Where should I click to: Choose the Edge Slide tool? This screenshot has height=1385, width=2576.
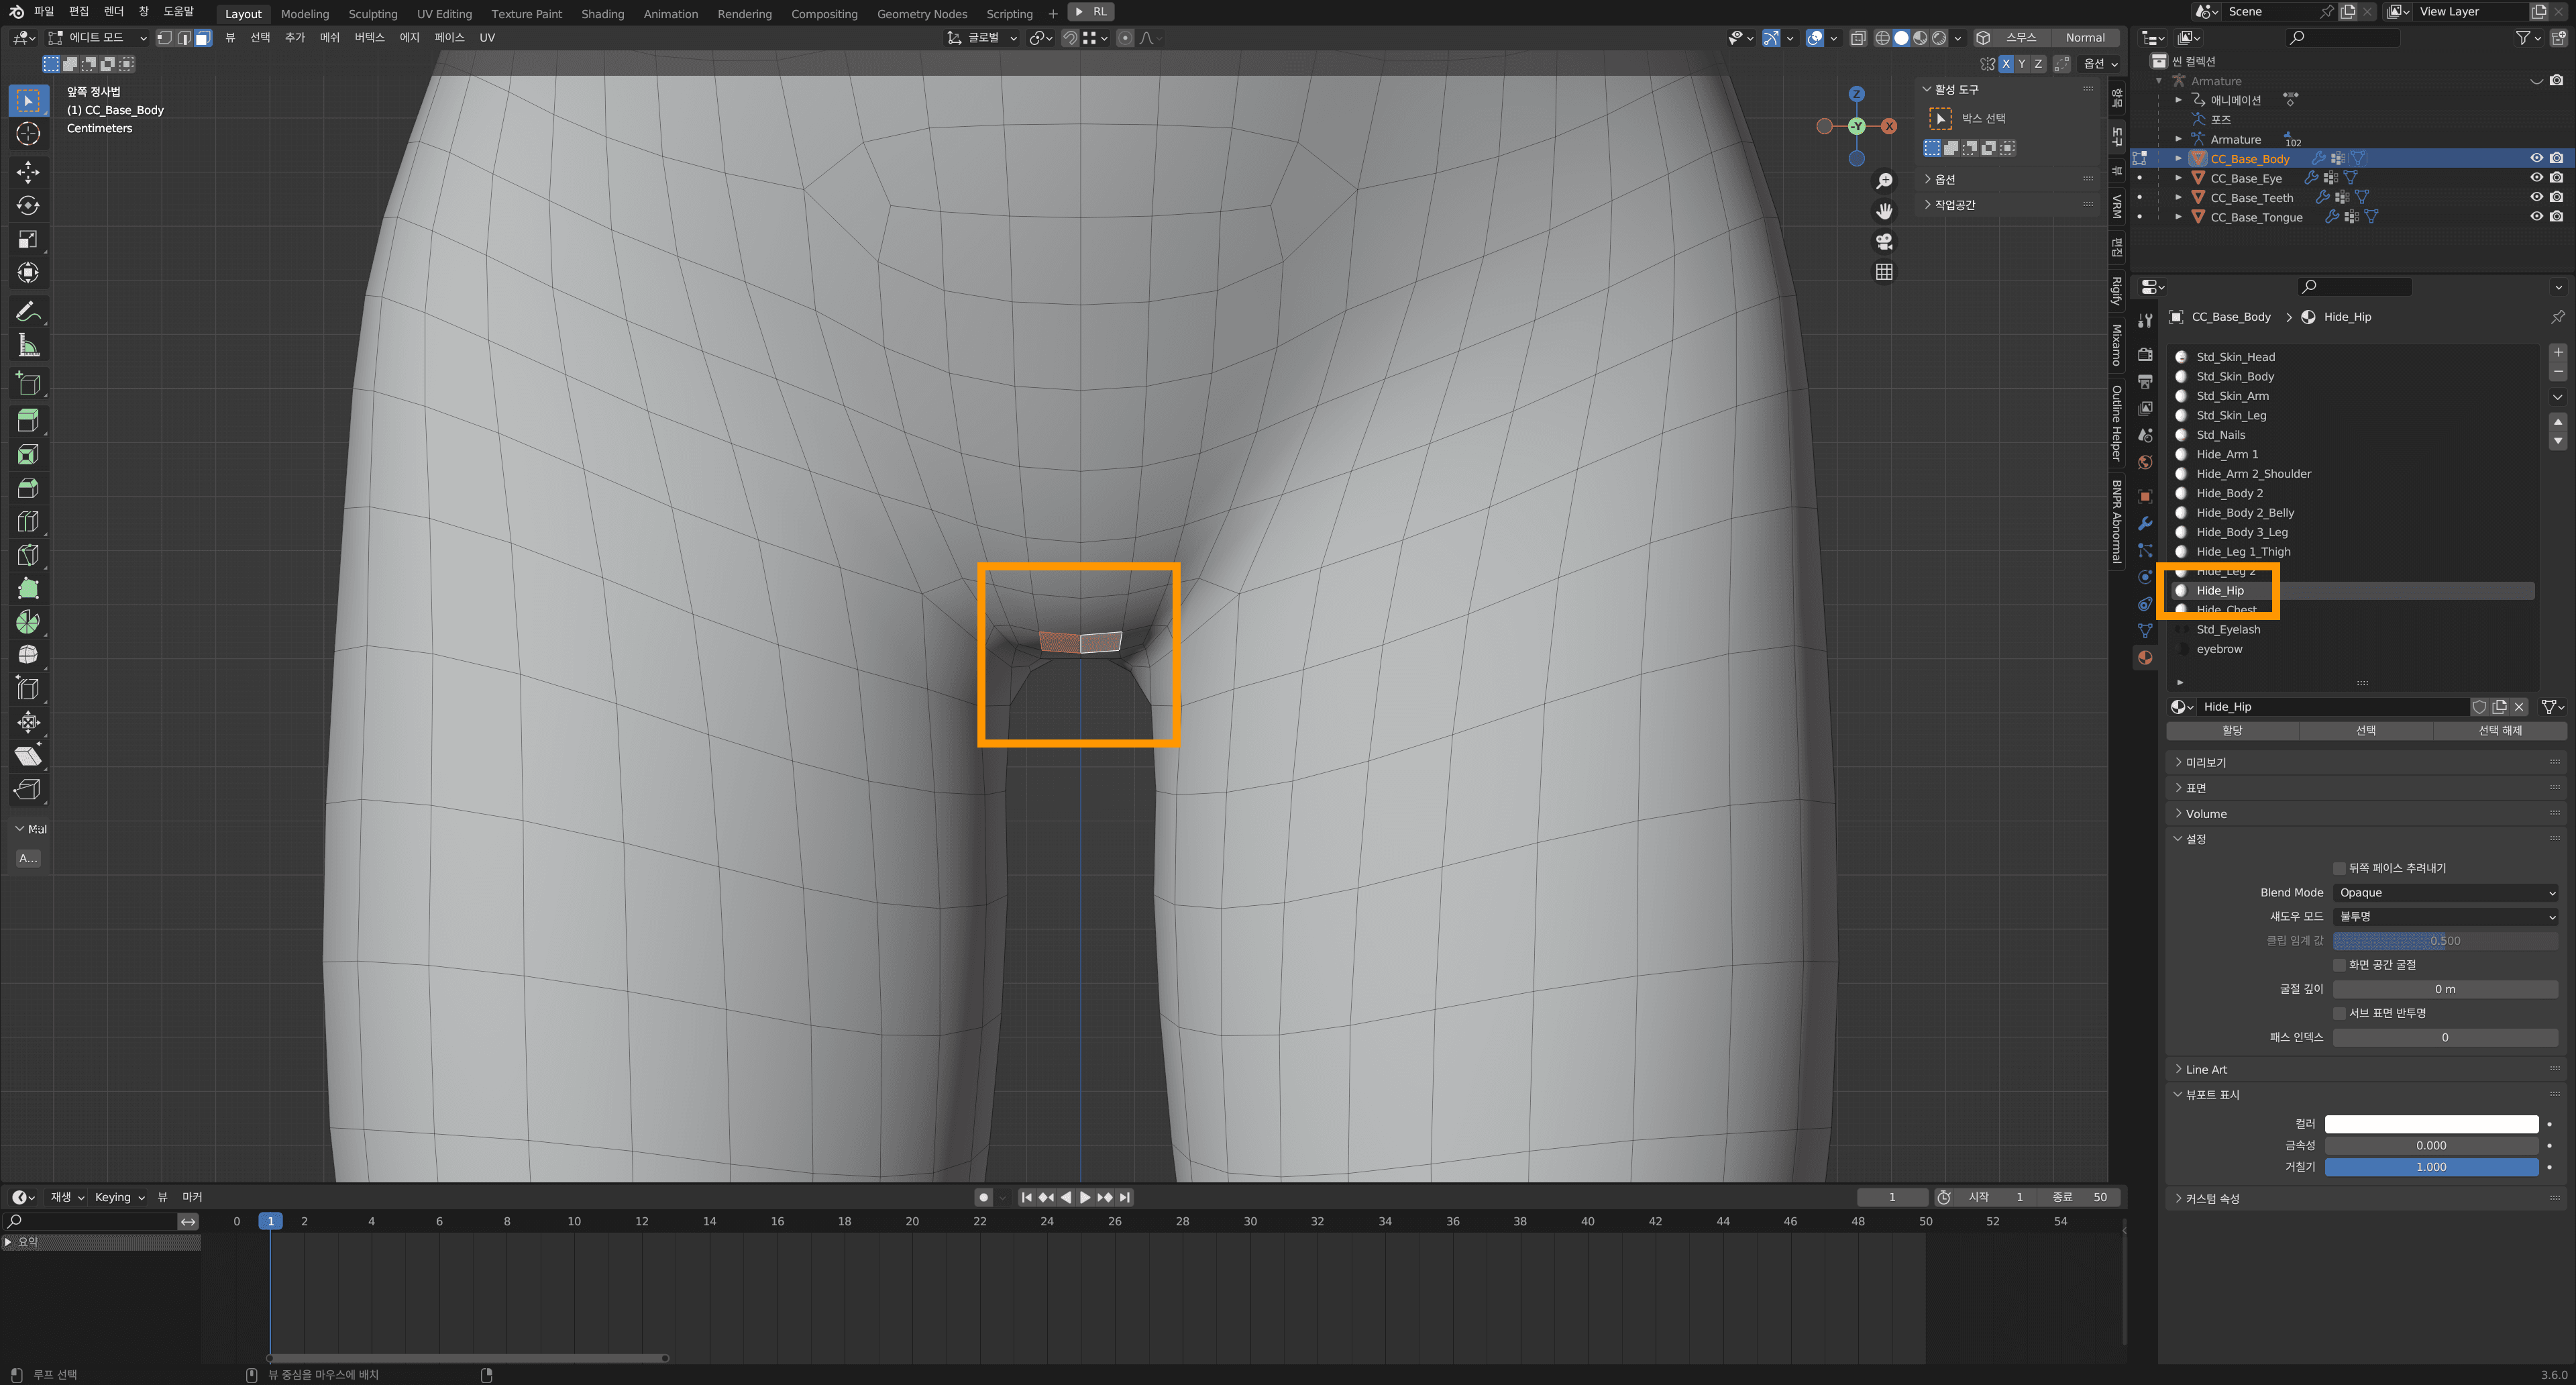point(28,689)
